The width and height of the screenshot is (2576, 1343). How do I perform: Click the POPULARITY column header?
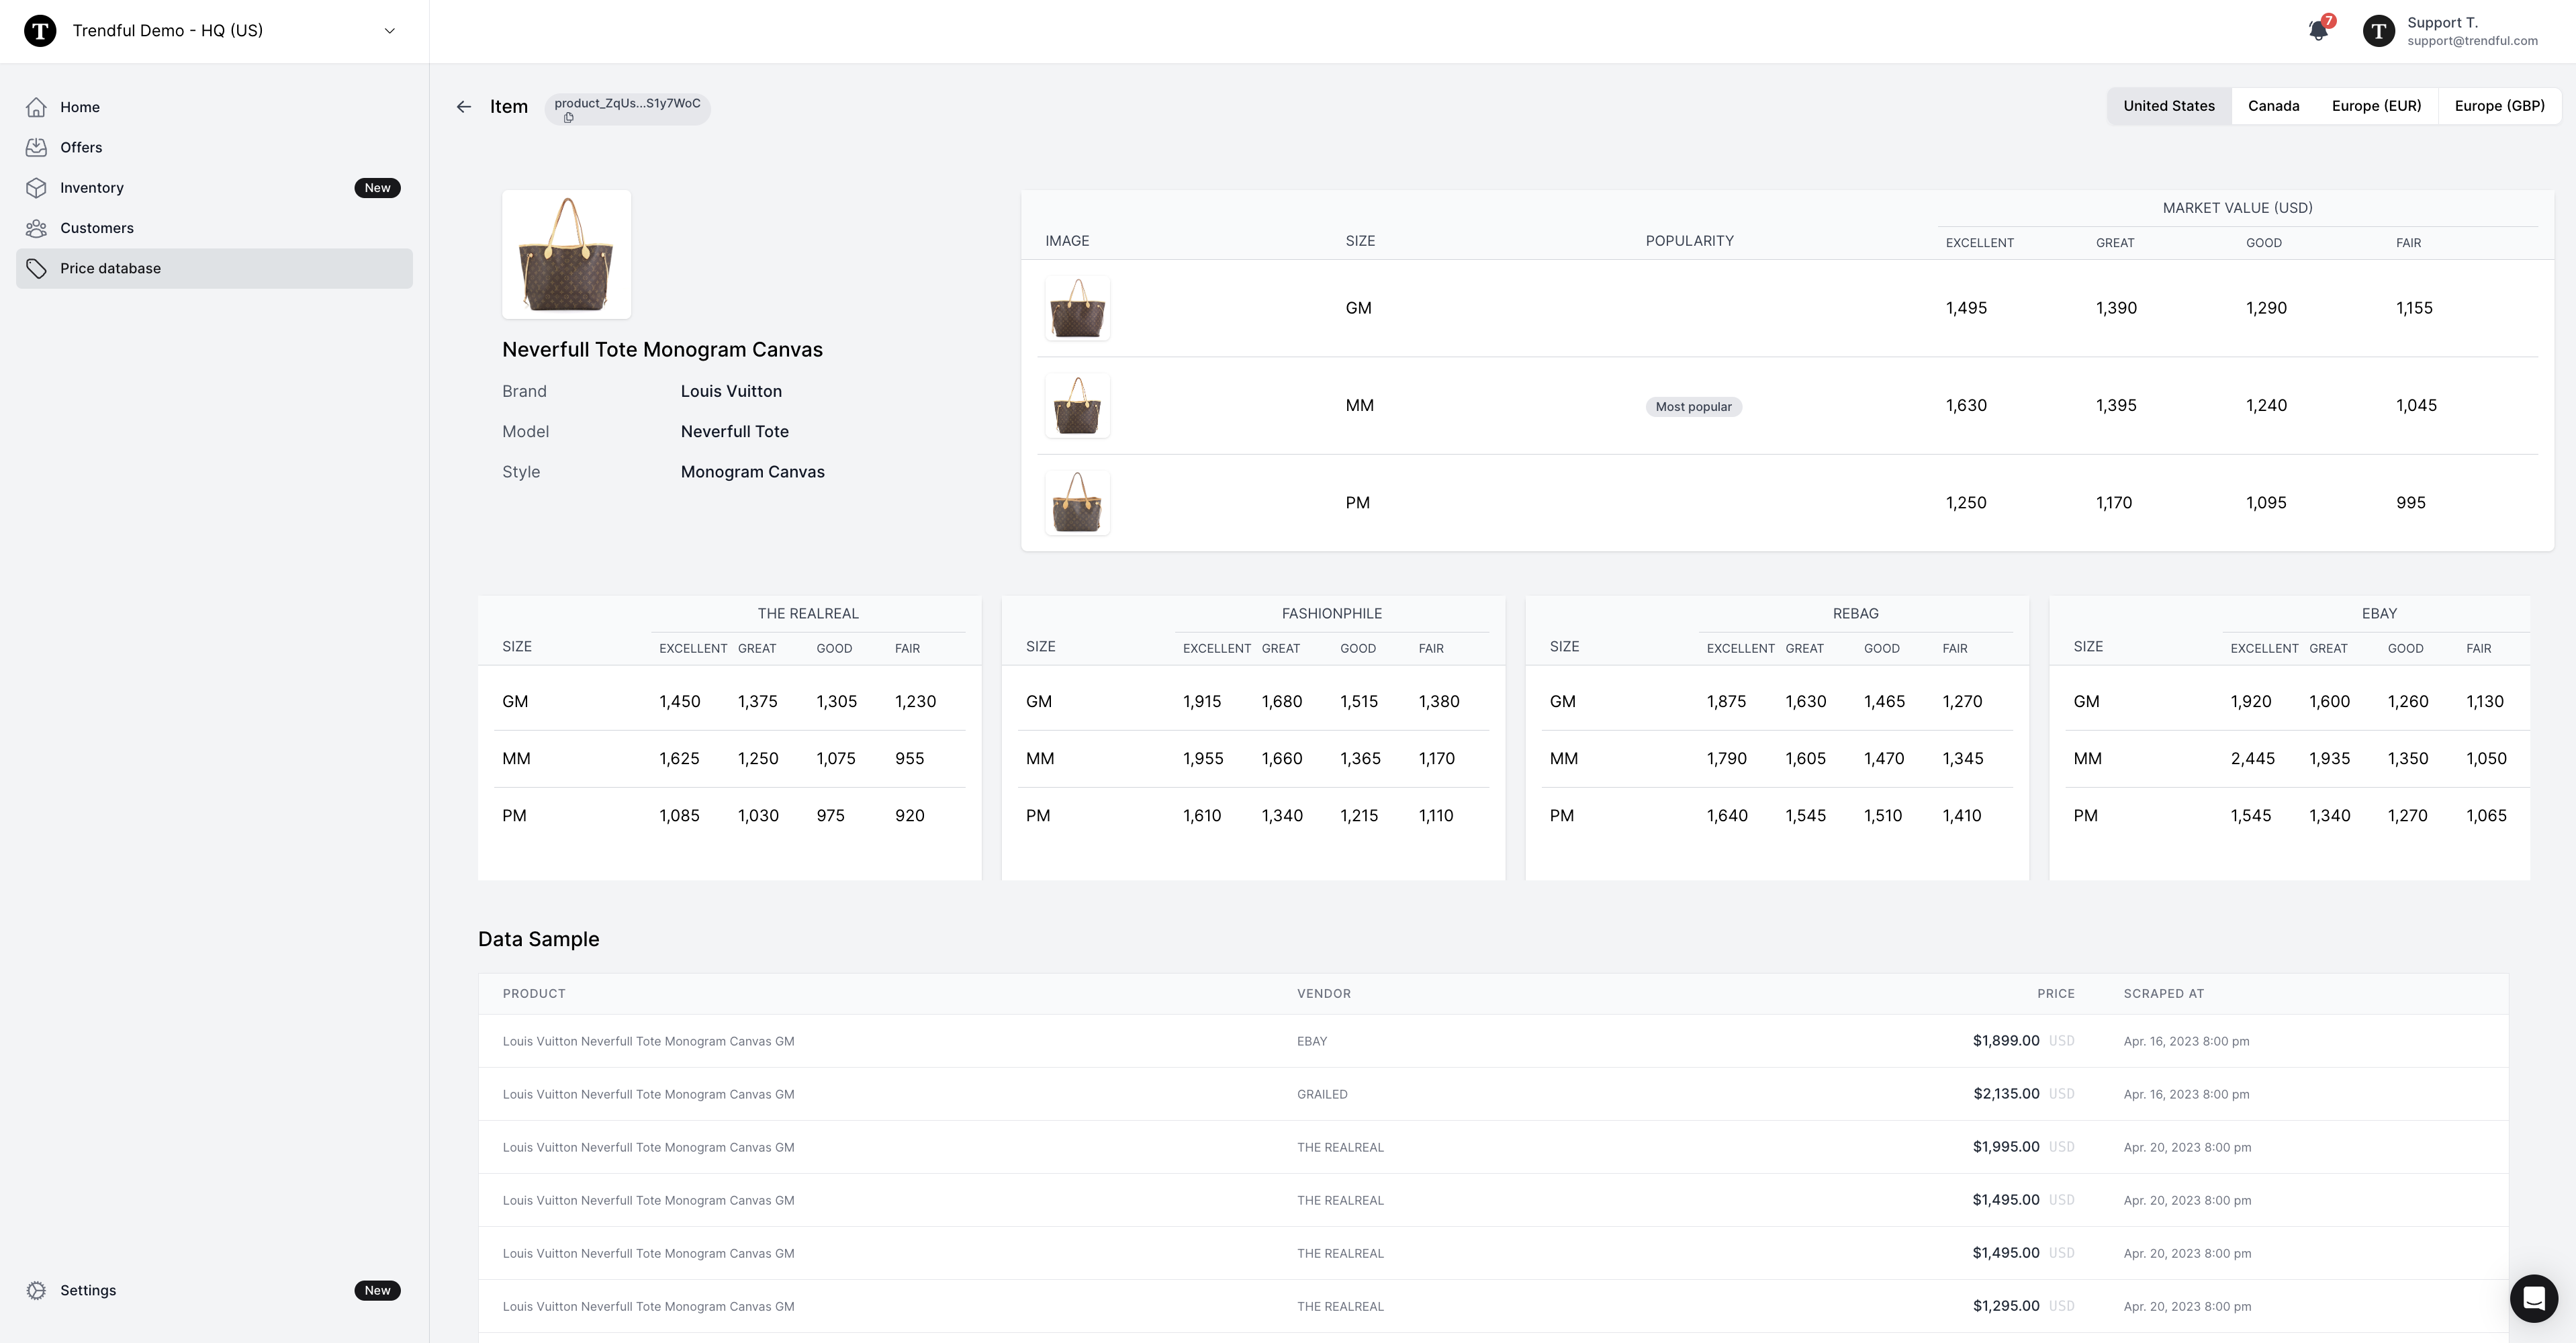[1689, 241]
